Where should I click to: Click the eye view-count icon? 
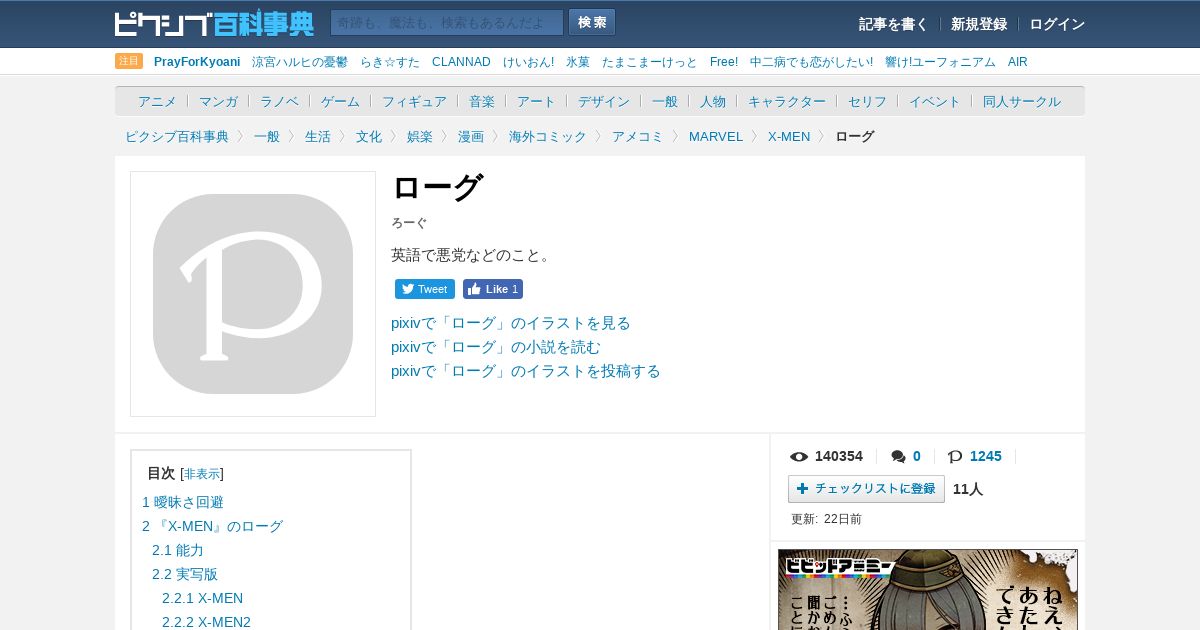pos(799,457)
